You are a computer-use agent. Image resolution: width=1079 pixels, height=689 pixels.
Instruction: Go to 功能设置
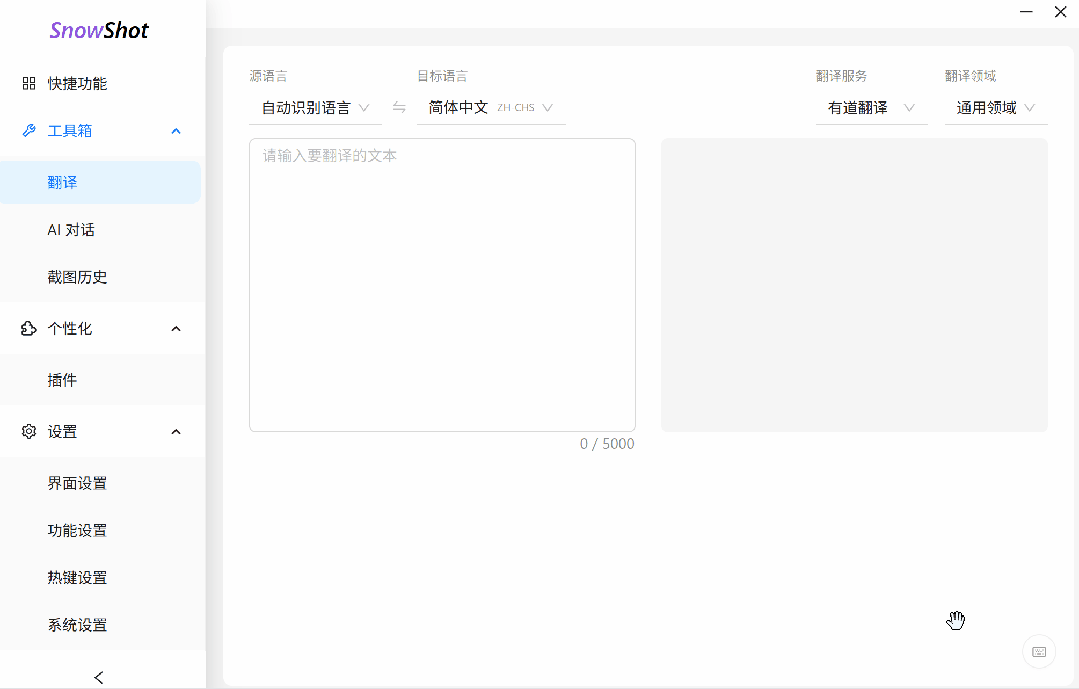pyautogui.click(x=100, y=531)
